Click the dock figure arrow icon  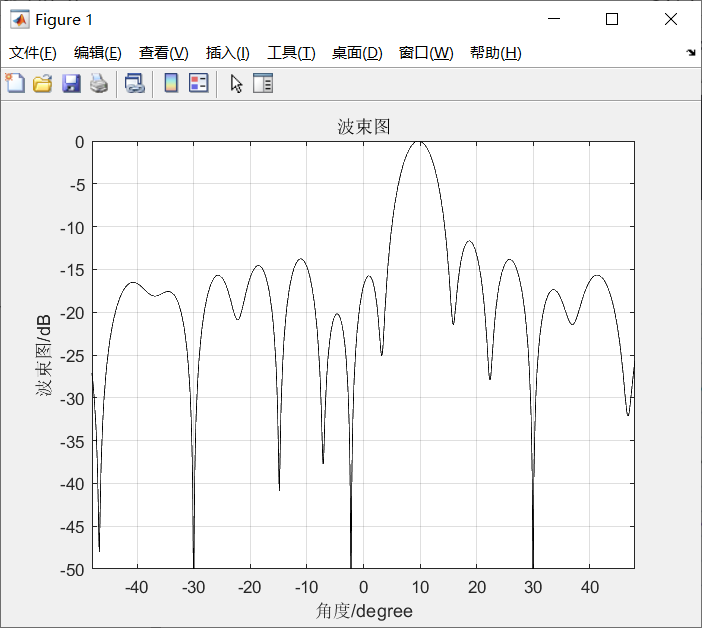click(691, 53)
